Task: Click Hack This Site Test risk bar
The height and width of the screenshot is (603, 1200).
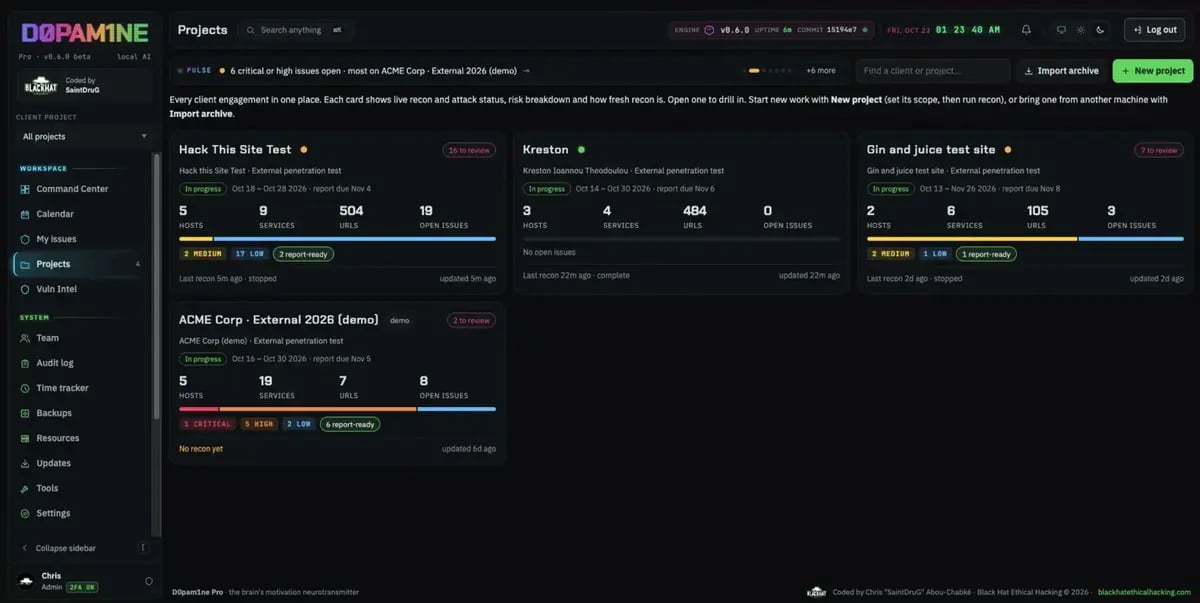Action: point(337,239)
